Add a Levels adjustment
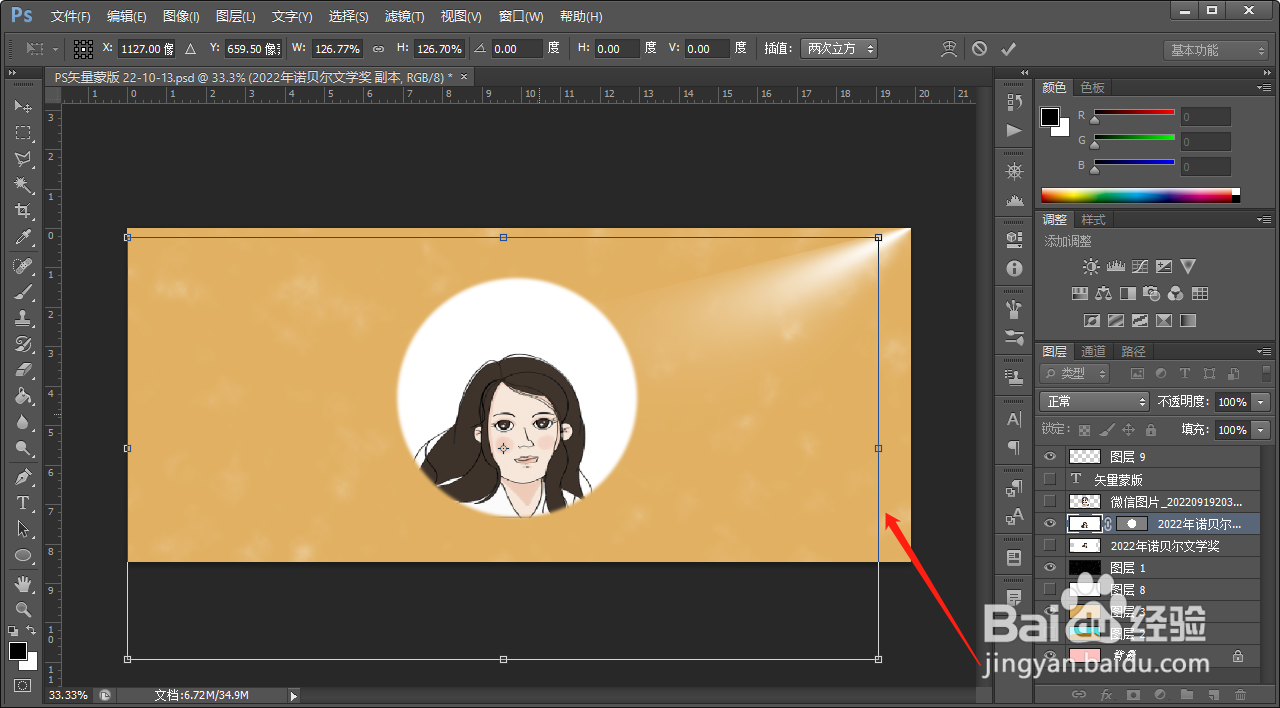 1115,267
